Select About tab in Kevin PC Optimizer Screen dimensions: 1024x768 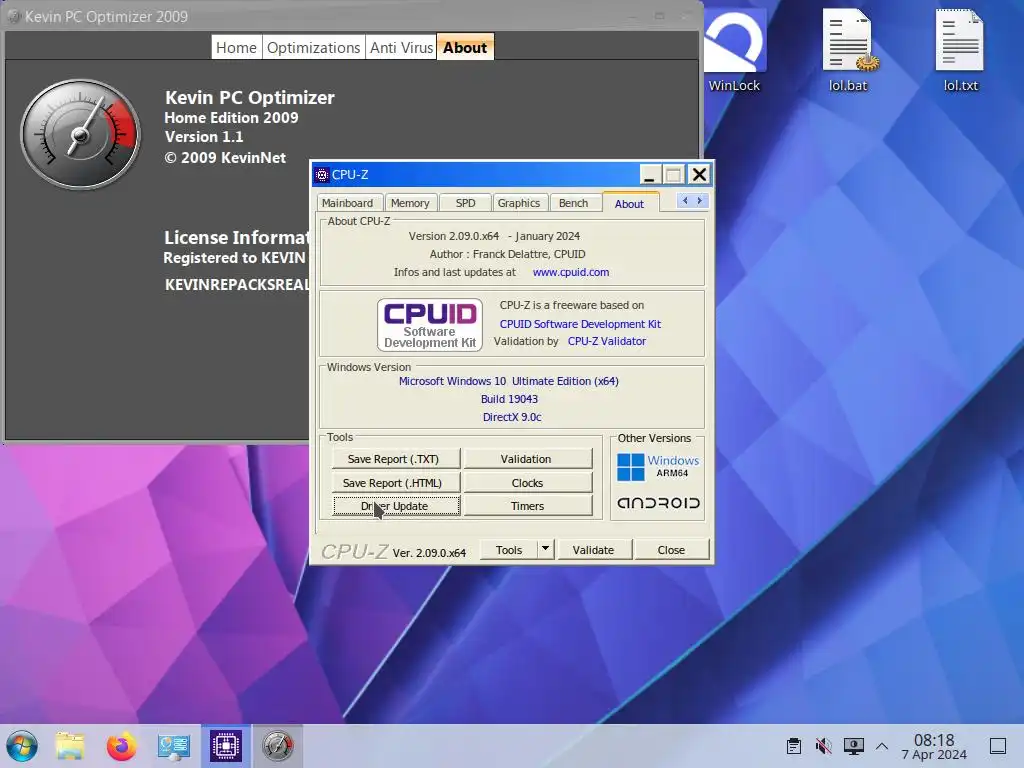[465, 48]
